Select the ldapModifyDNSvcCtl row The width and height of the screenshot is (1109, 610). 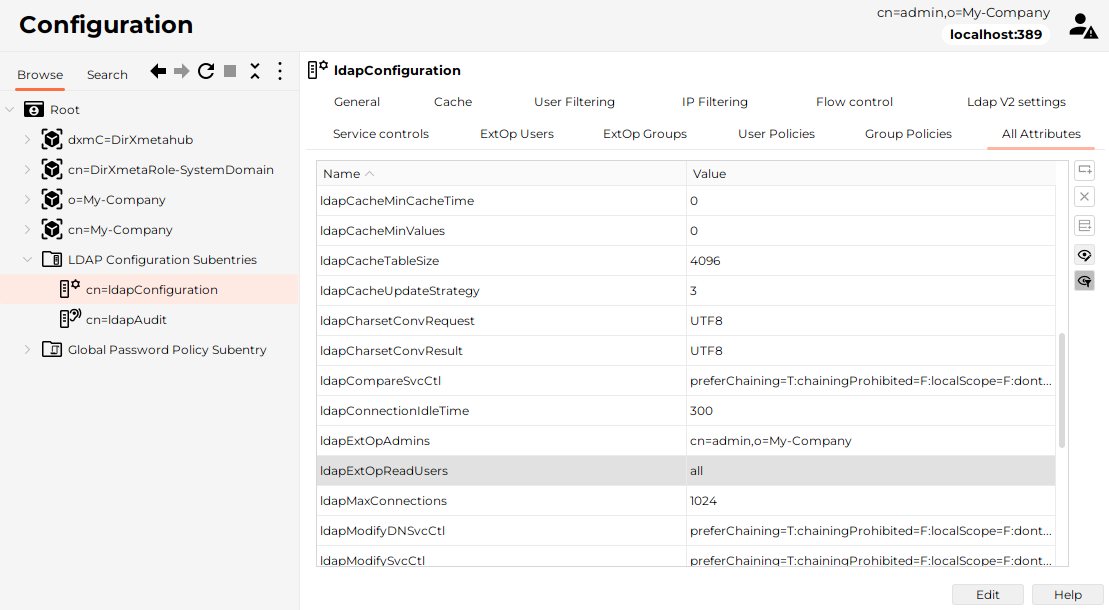[686, 531]
